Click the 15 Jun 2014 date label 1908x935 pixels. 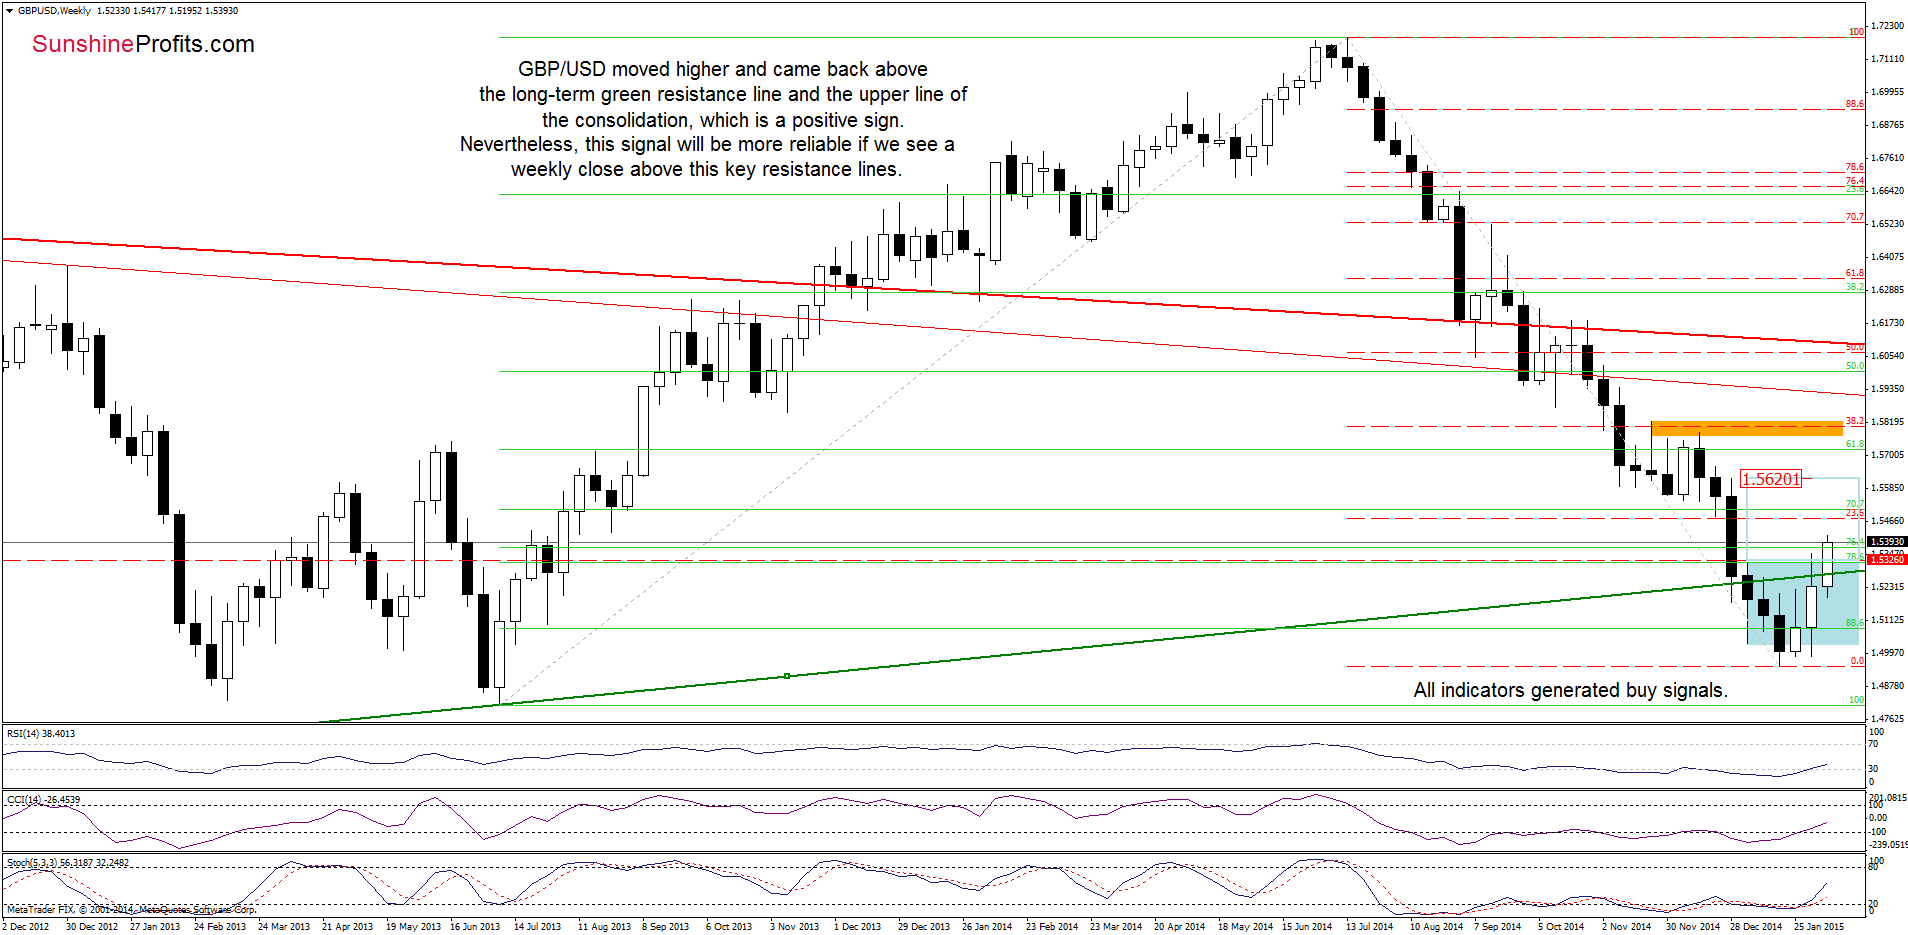(1307, 926)
